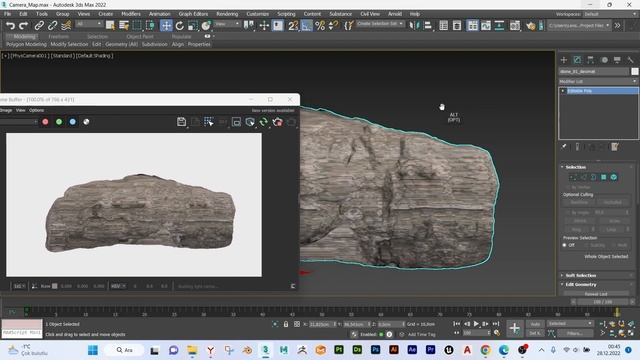640x360 pixels.
Task: Expand the Soft Selection rollout
Action: [x=580, y=276]
